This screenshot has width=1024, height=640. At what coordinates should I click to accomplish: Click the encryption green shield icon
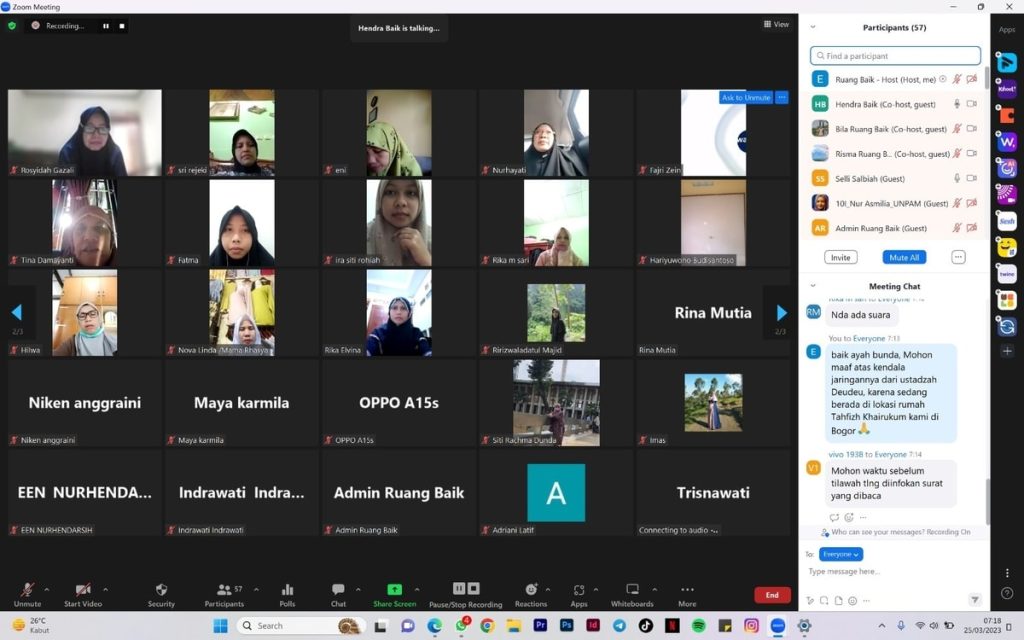(x=12, y=25)
